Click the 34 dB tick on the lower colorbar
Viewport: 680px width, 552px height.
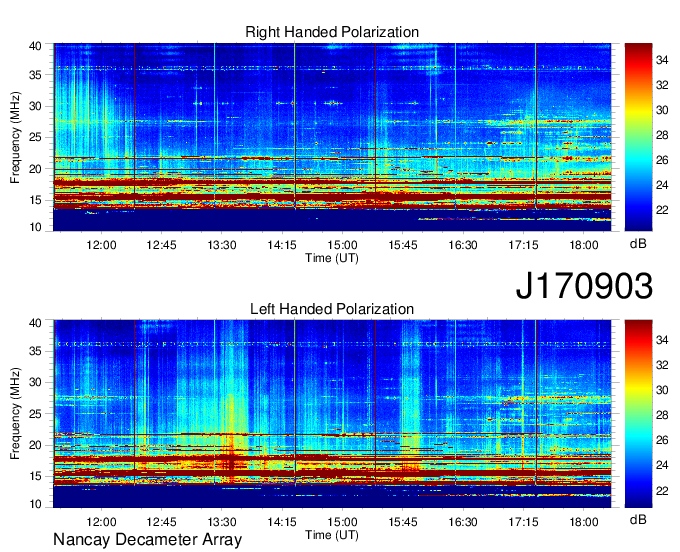(x=662, y=340)
